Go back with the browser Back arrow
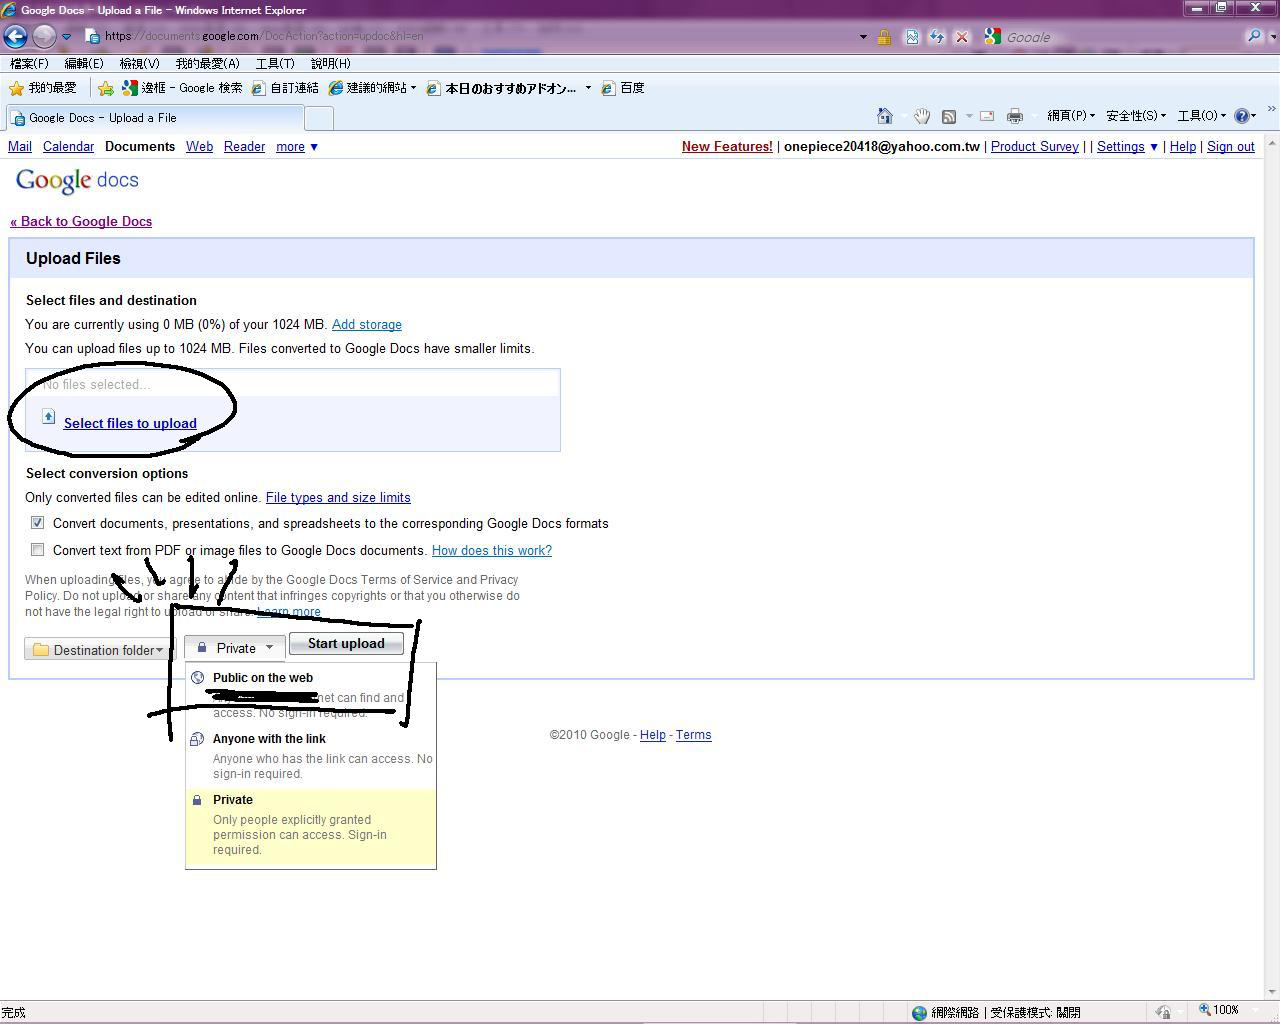Viewport: 1280px width, 1024px height. click(15, 37)
